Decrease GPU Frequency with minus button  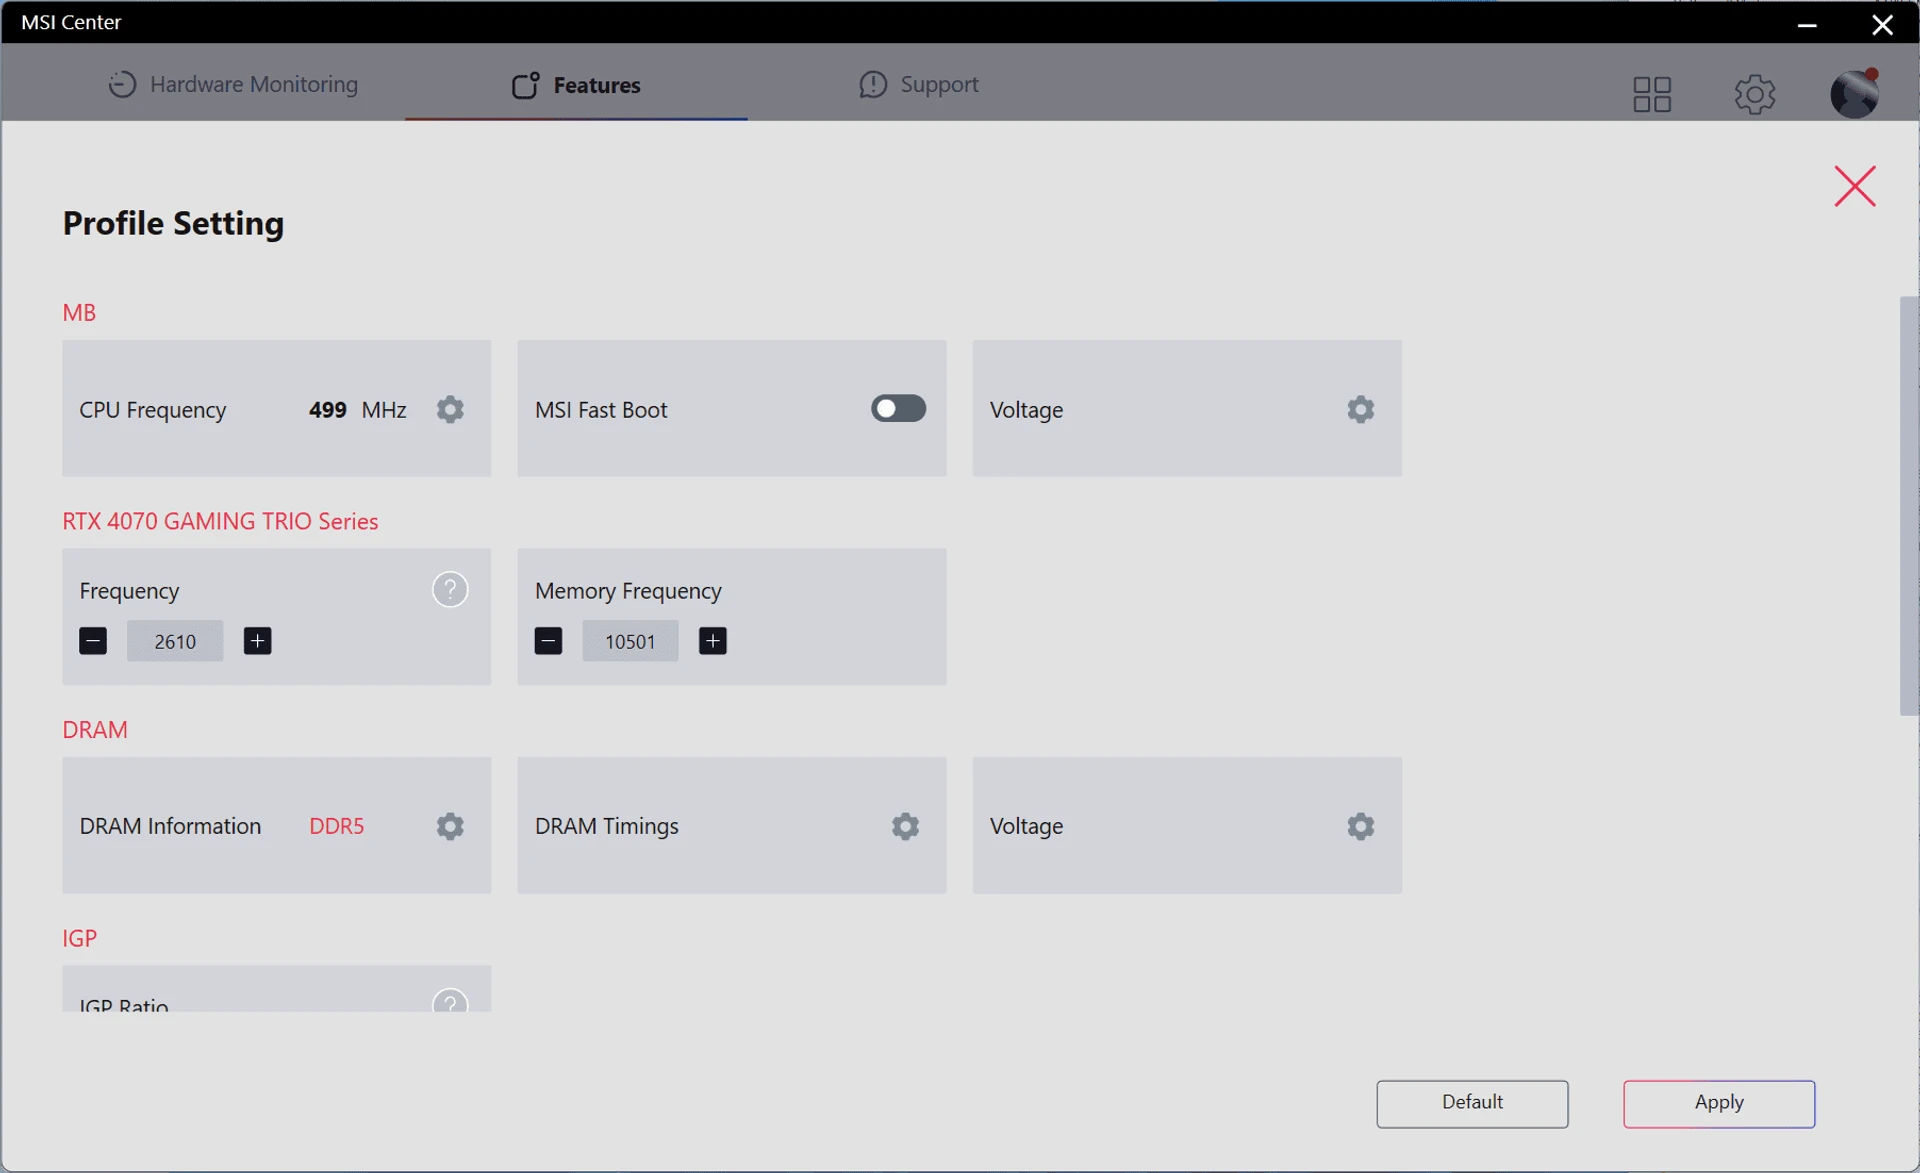click(93, 641)
